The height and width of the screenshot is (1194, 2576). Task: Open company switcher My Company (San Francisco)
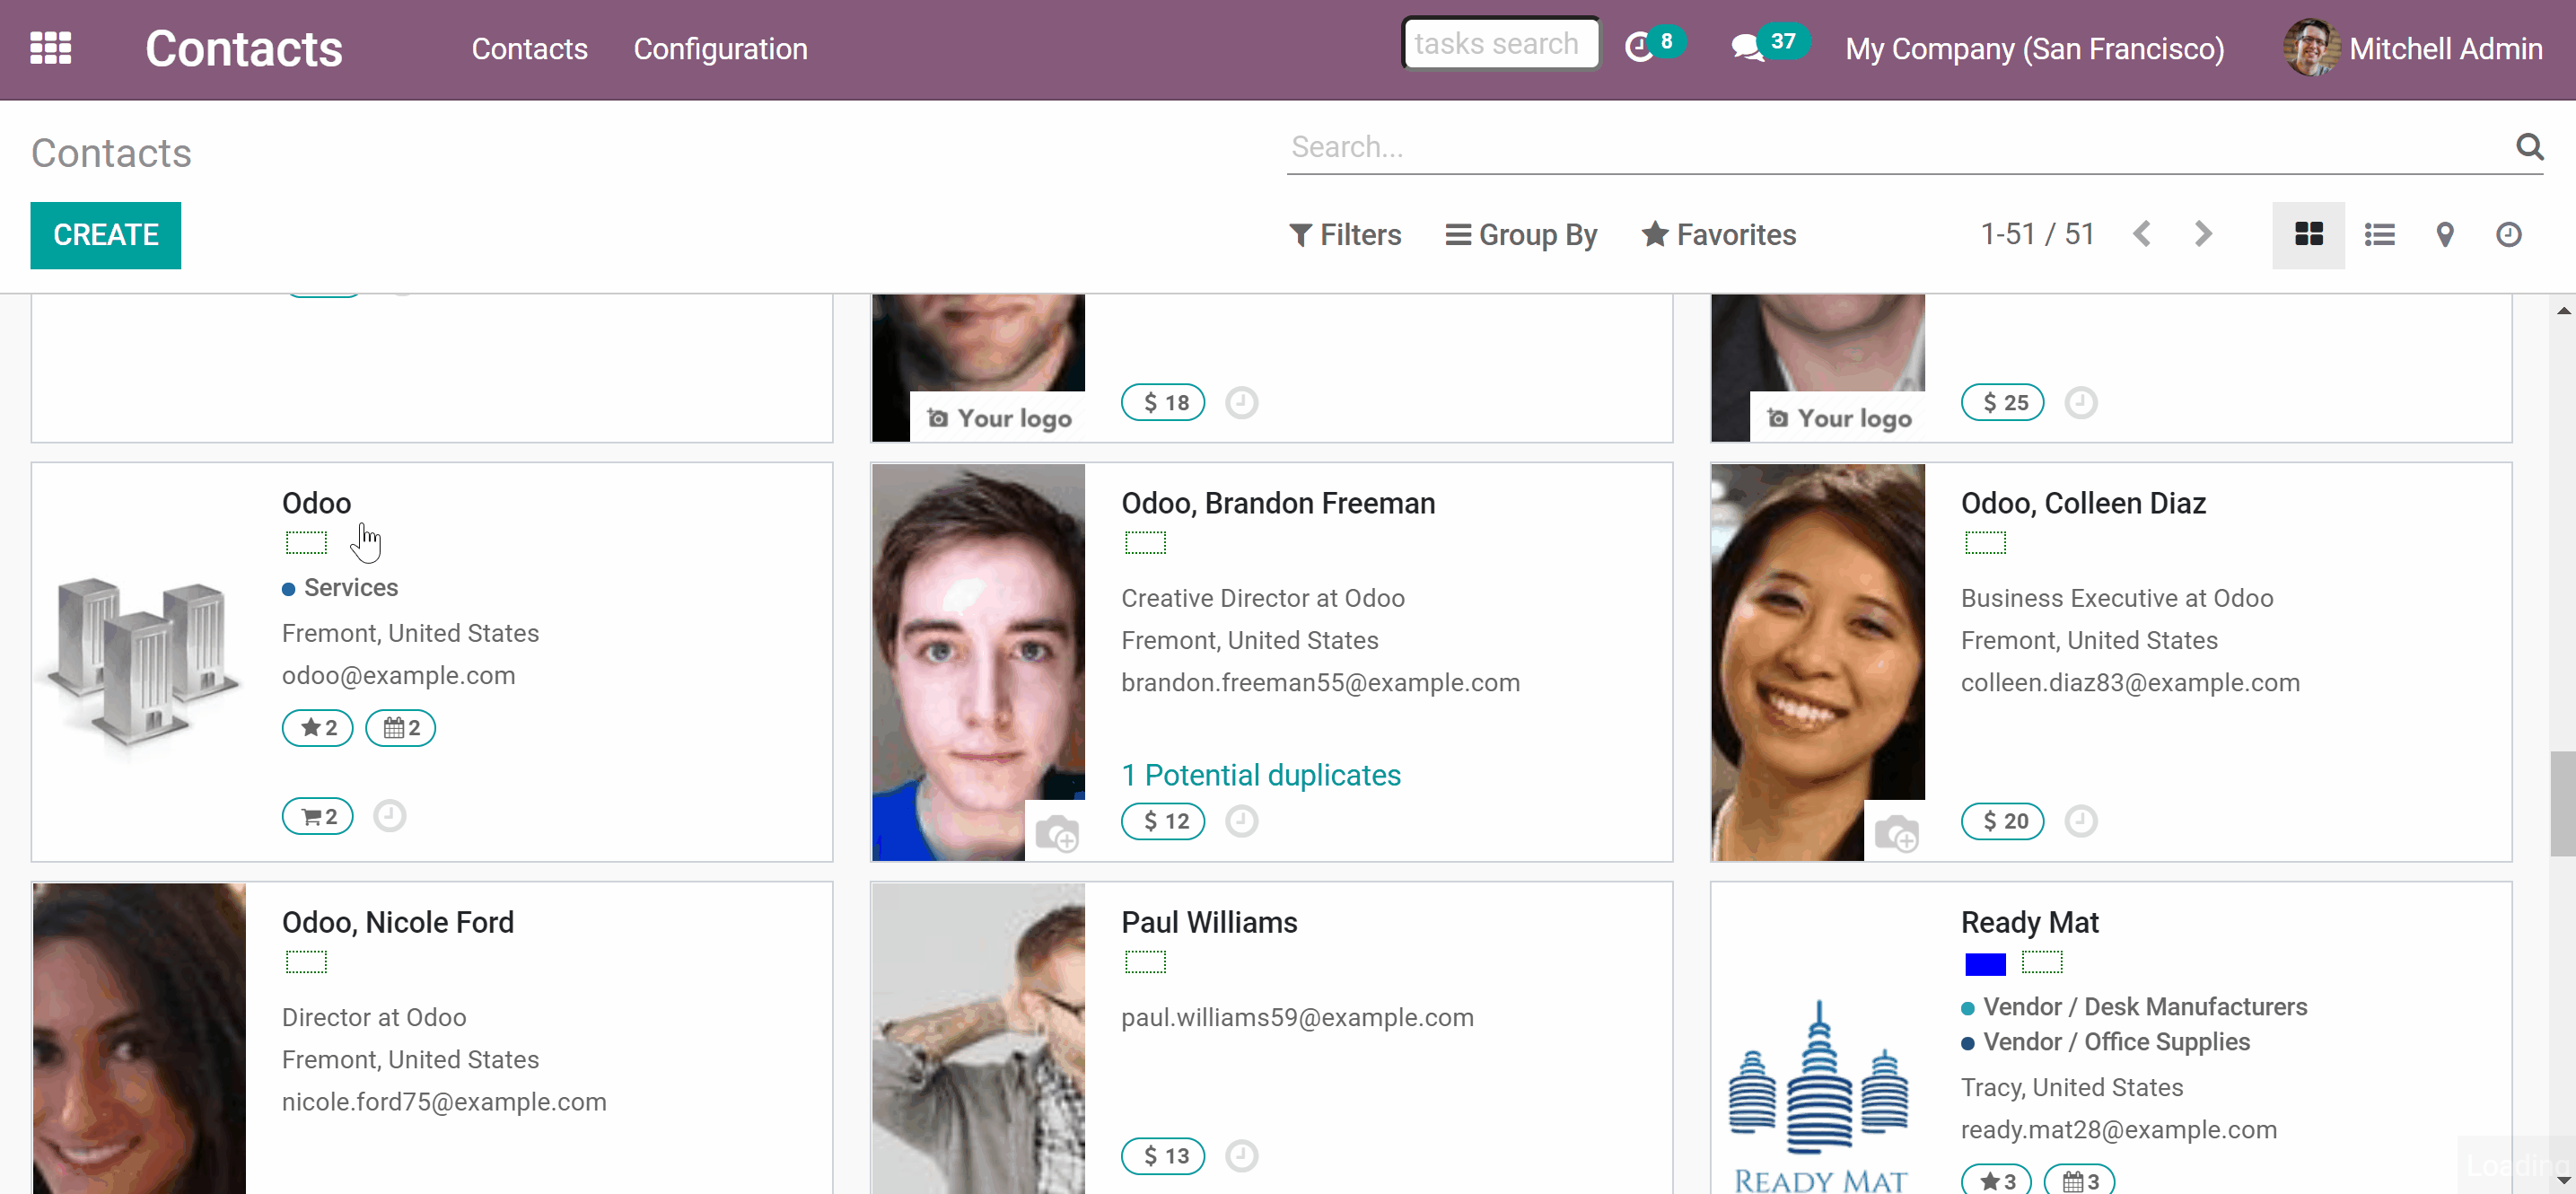pos(2034,49)
